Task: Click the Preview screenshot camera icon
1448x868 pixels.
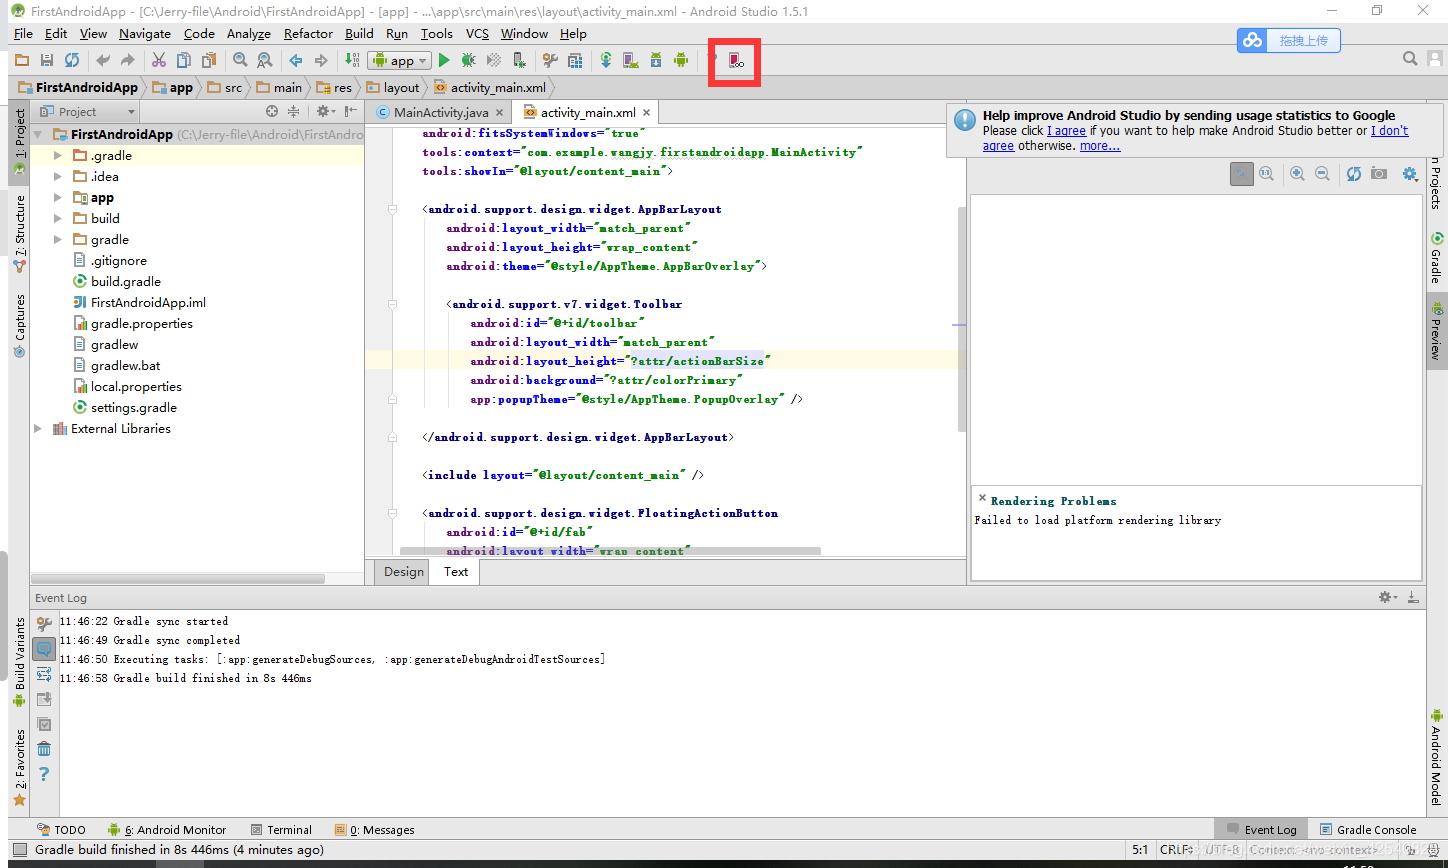Action: [x=1379, y=173]
